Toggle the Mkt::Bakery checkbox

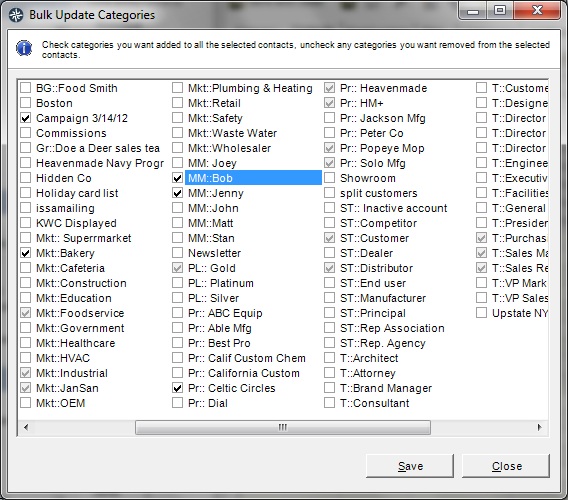[x=25, y=253]
